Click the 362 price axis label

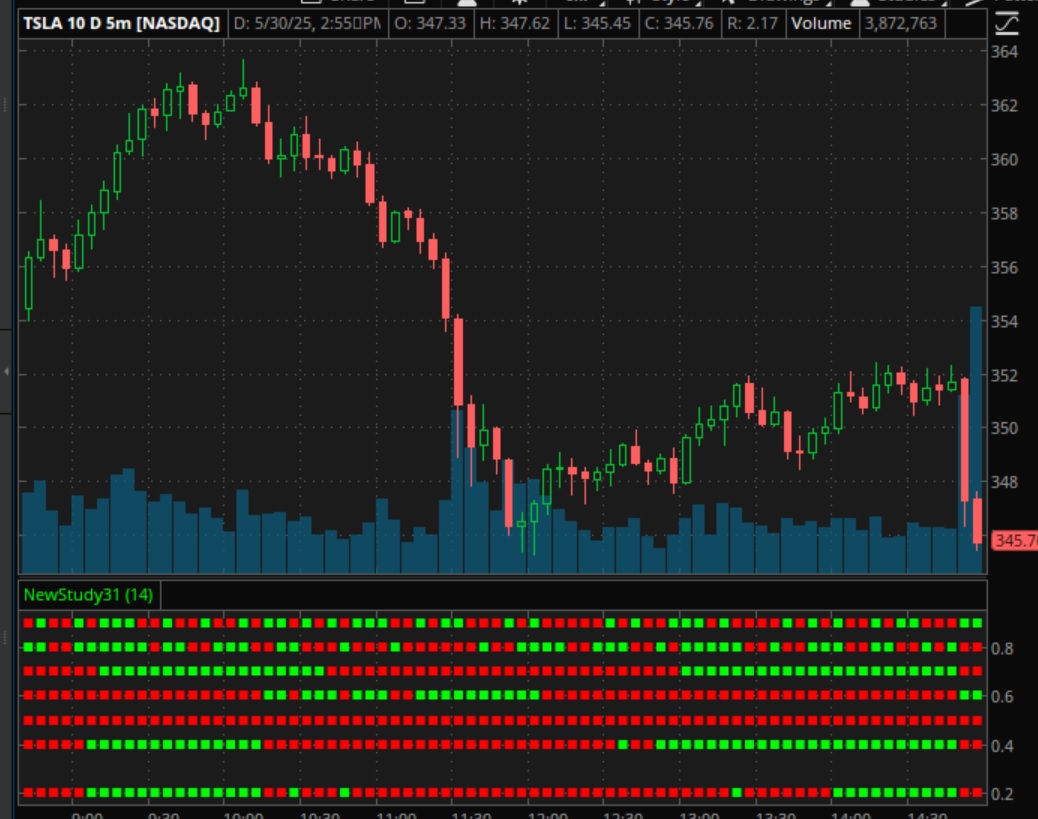tap(1004, 105)
